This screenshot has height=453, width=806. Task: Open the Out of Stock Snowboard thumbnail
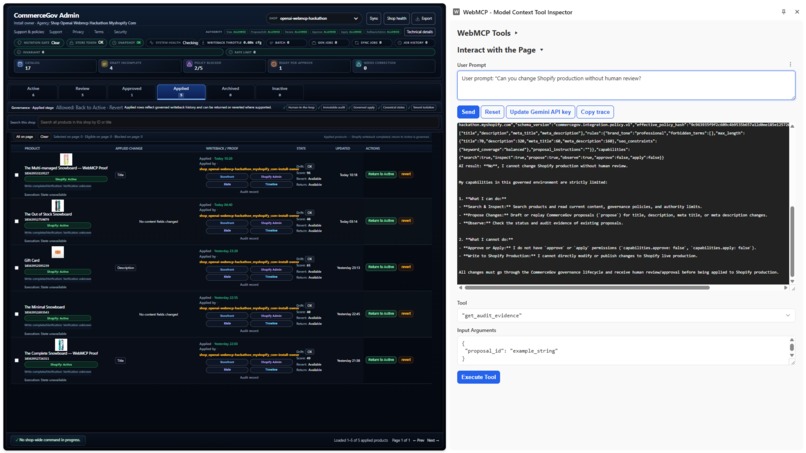point(58,206)
